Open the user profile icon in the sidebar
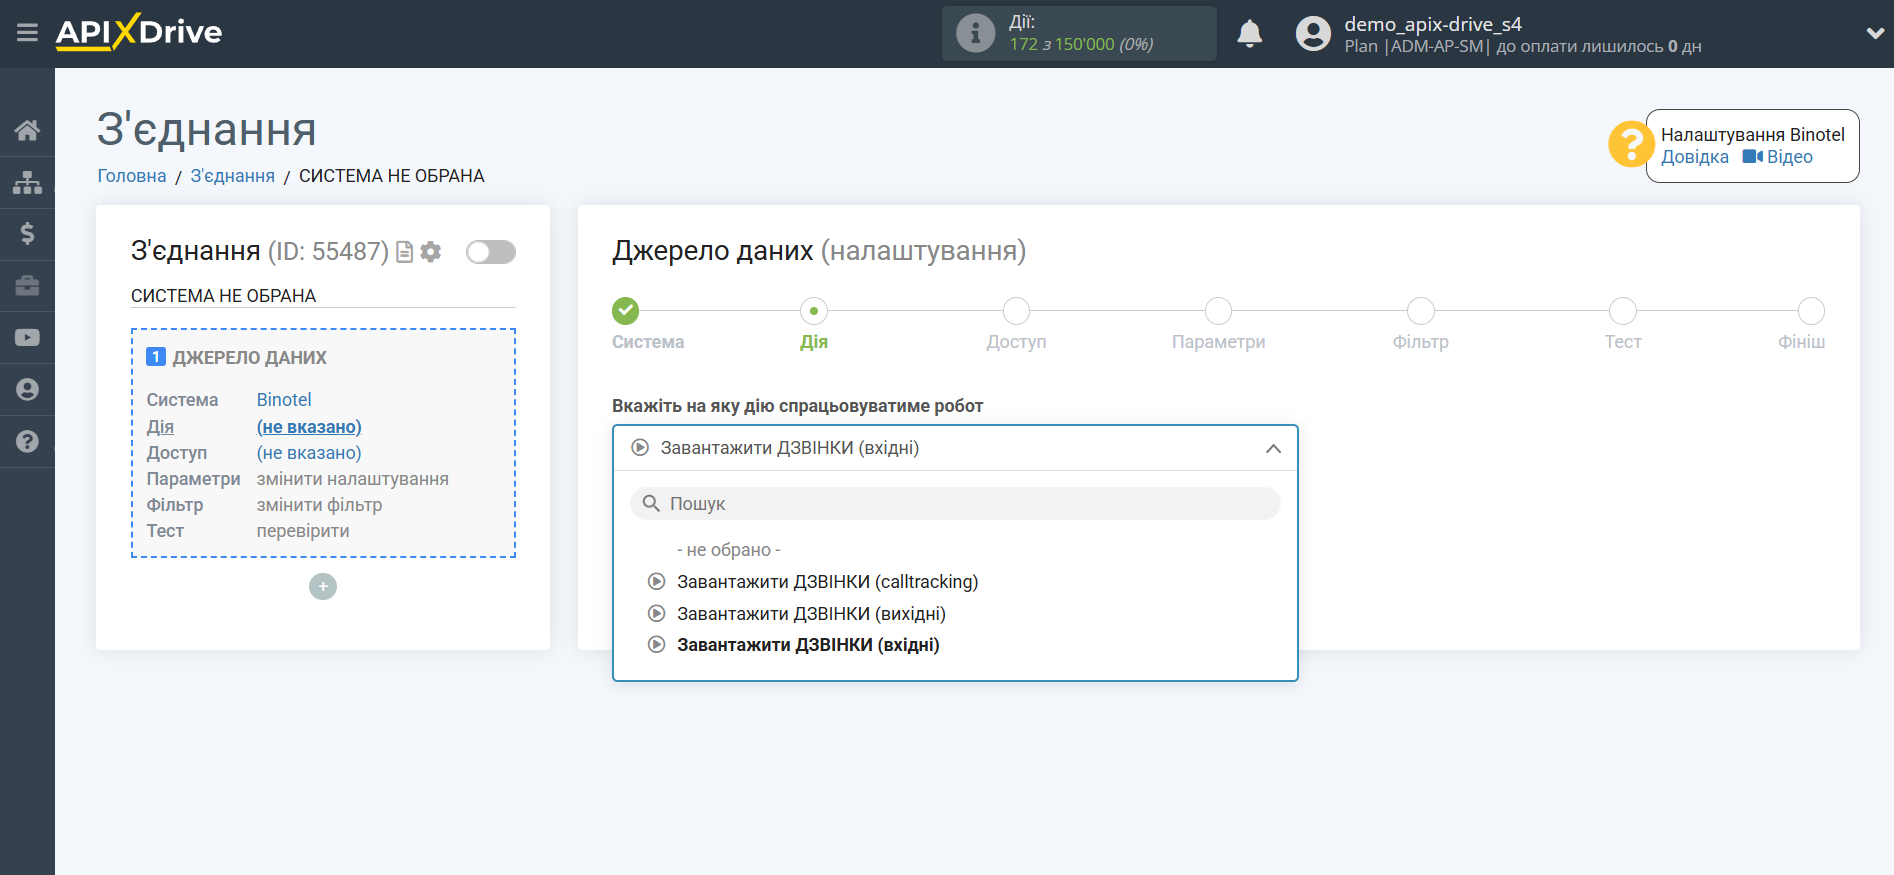 coord(27,390)
